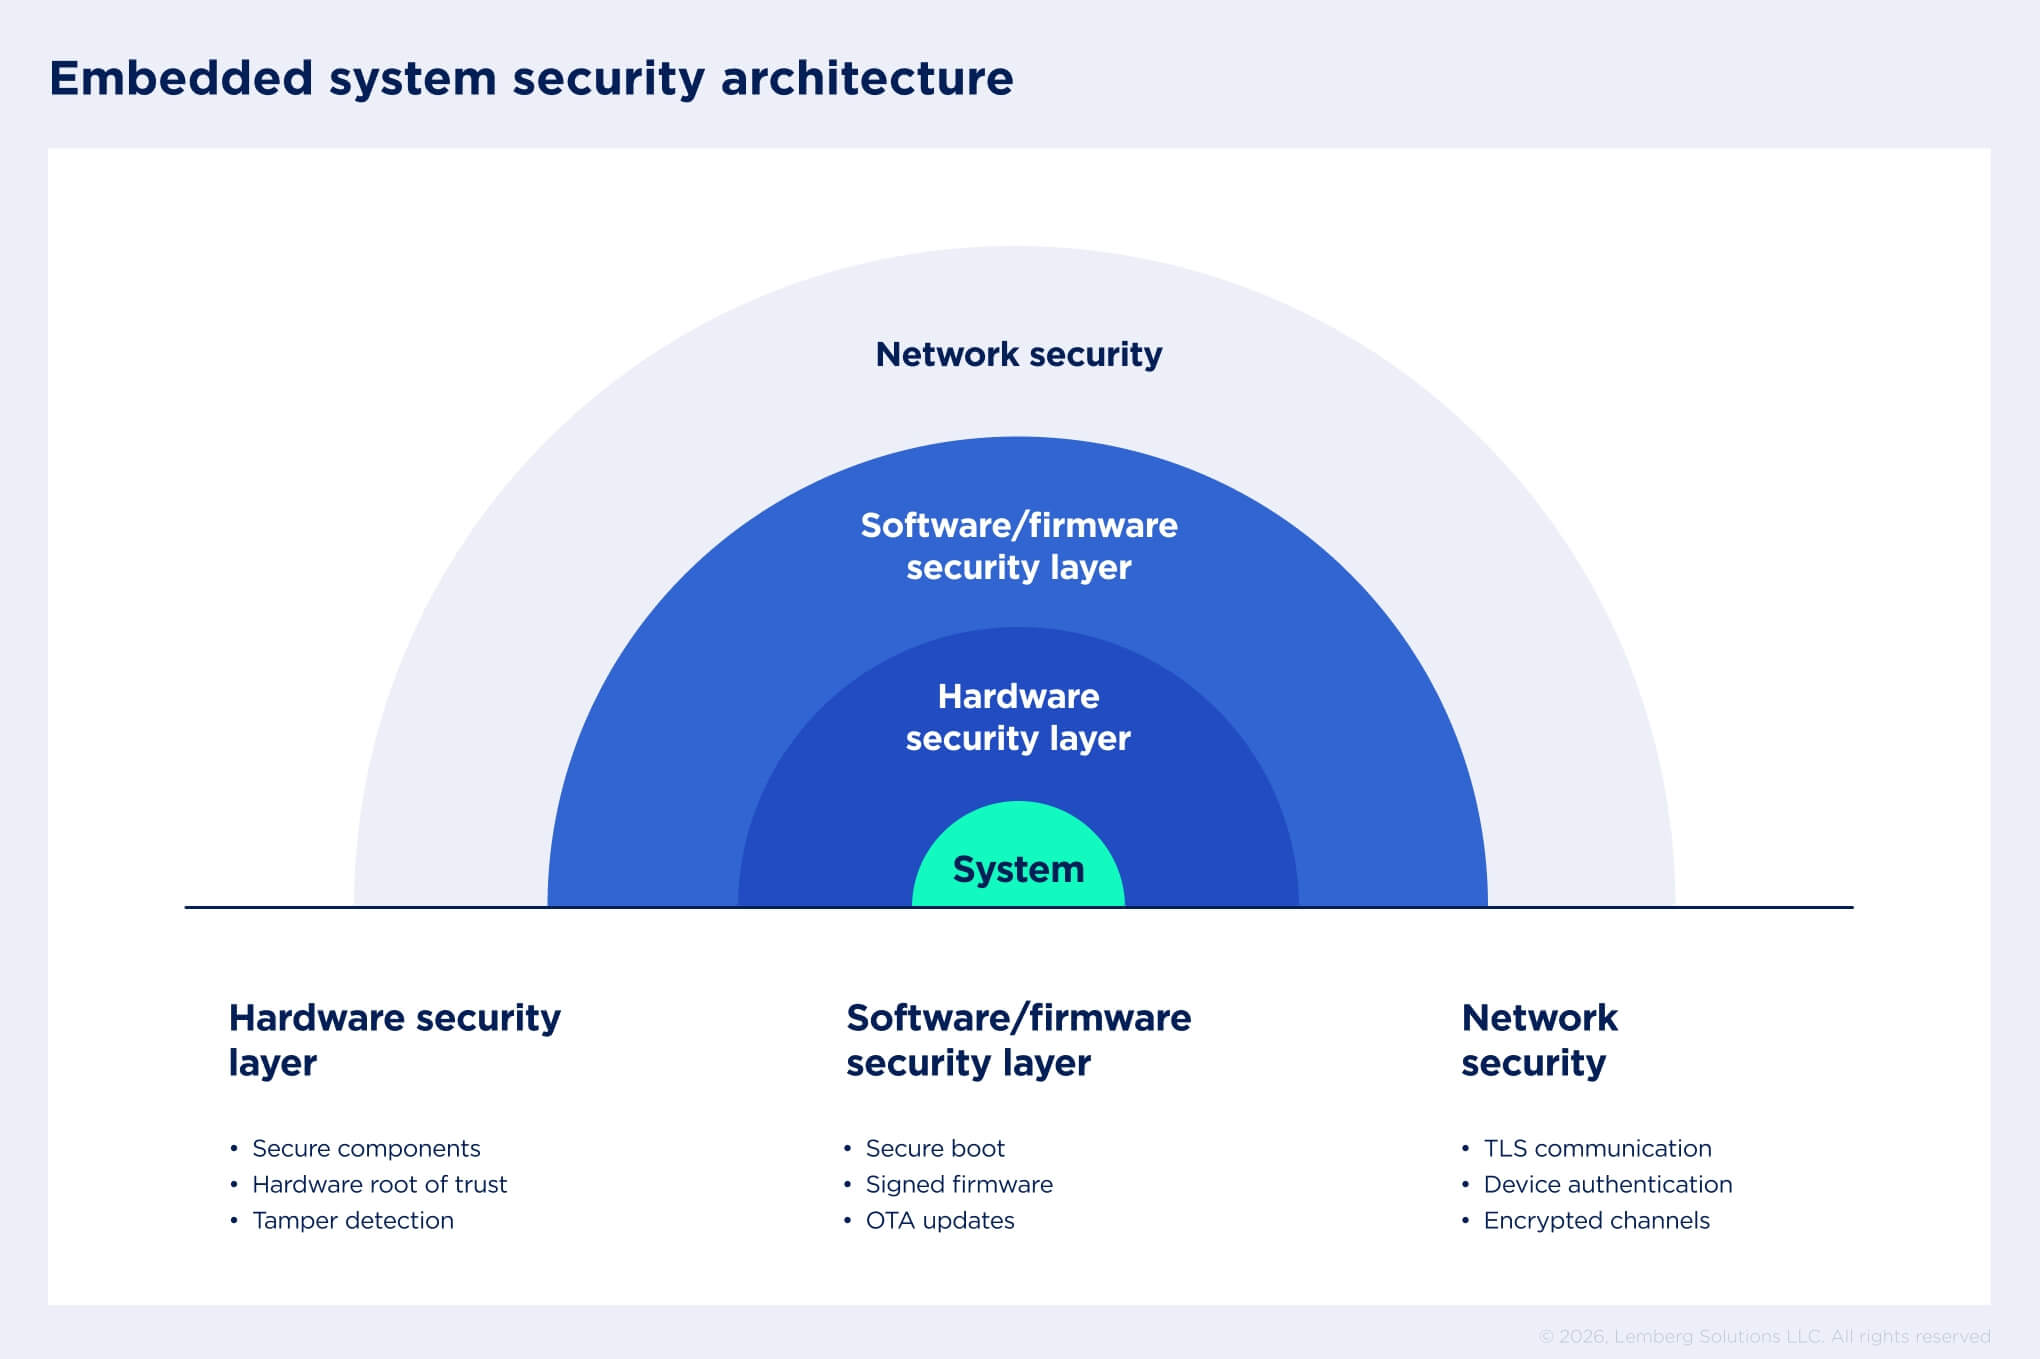Click the Network security column heading
This screenshot has width=2040, height=1359.
pyautogui.click(x=1539, y=1040)
